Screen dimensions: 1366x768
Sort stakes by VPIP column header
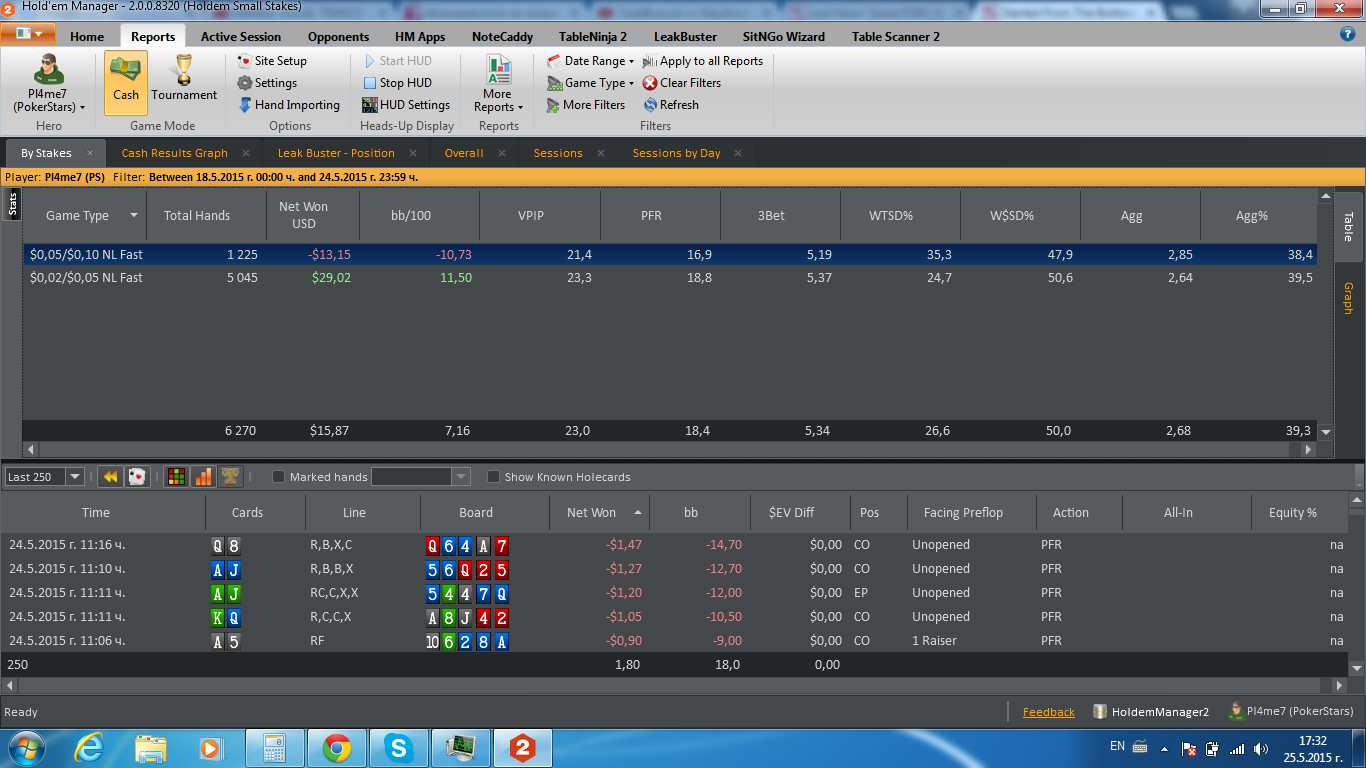click(541, 216)
